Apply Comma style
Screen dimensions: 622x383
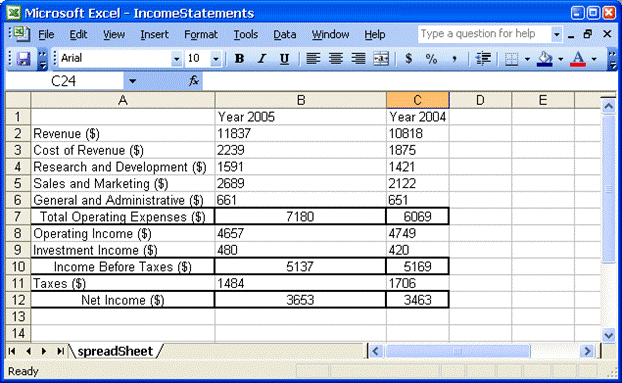coord(454,59)
